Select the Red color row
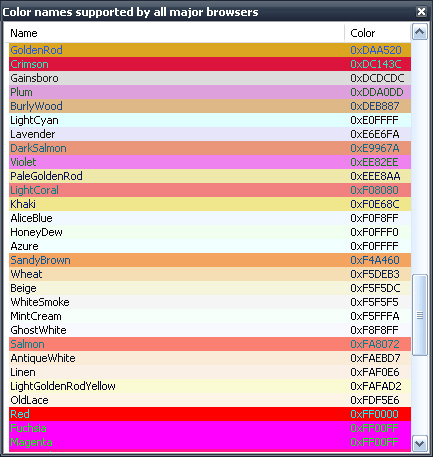The width and height of the screenshot is (433, 457). pos(210,414)
